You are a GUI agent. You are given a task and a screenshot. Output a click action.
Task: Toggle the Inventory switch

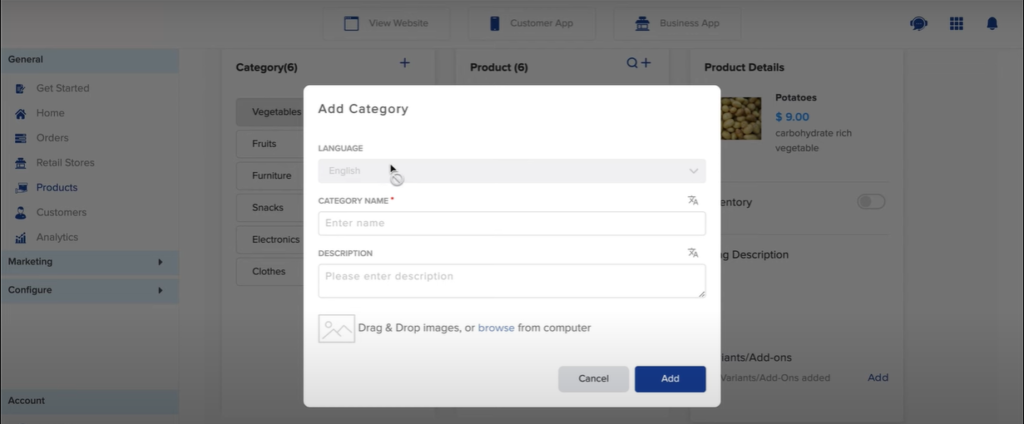[871, 202]
